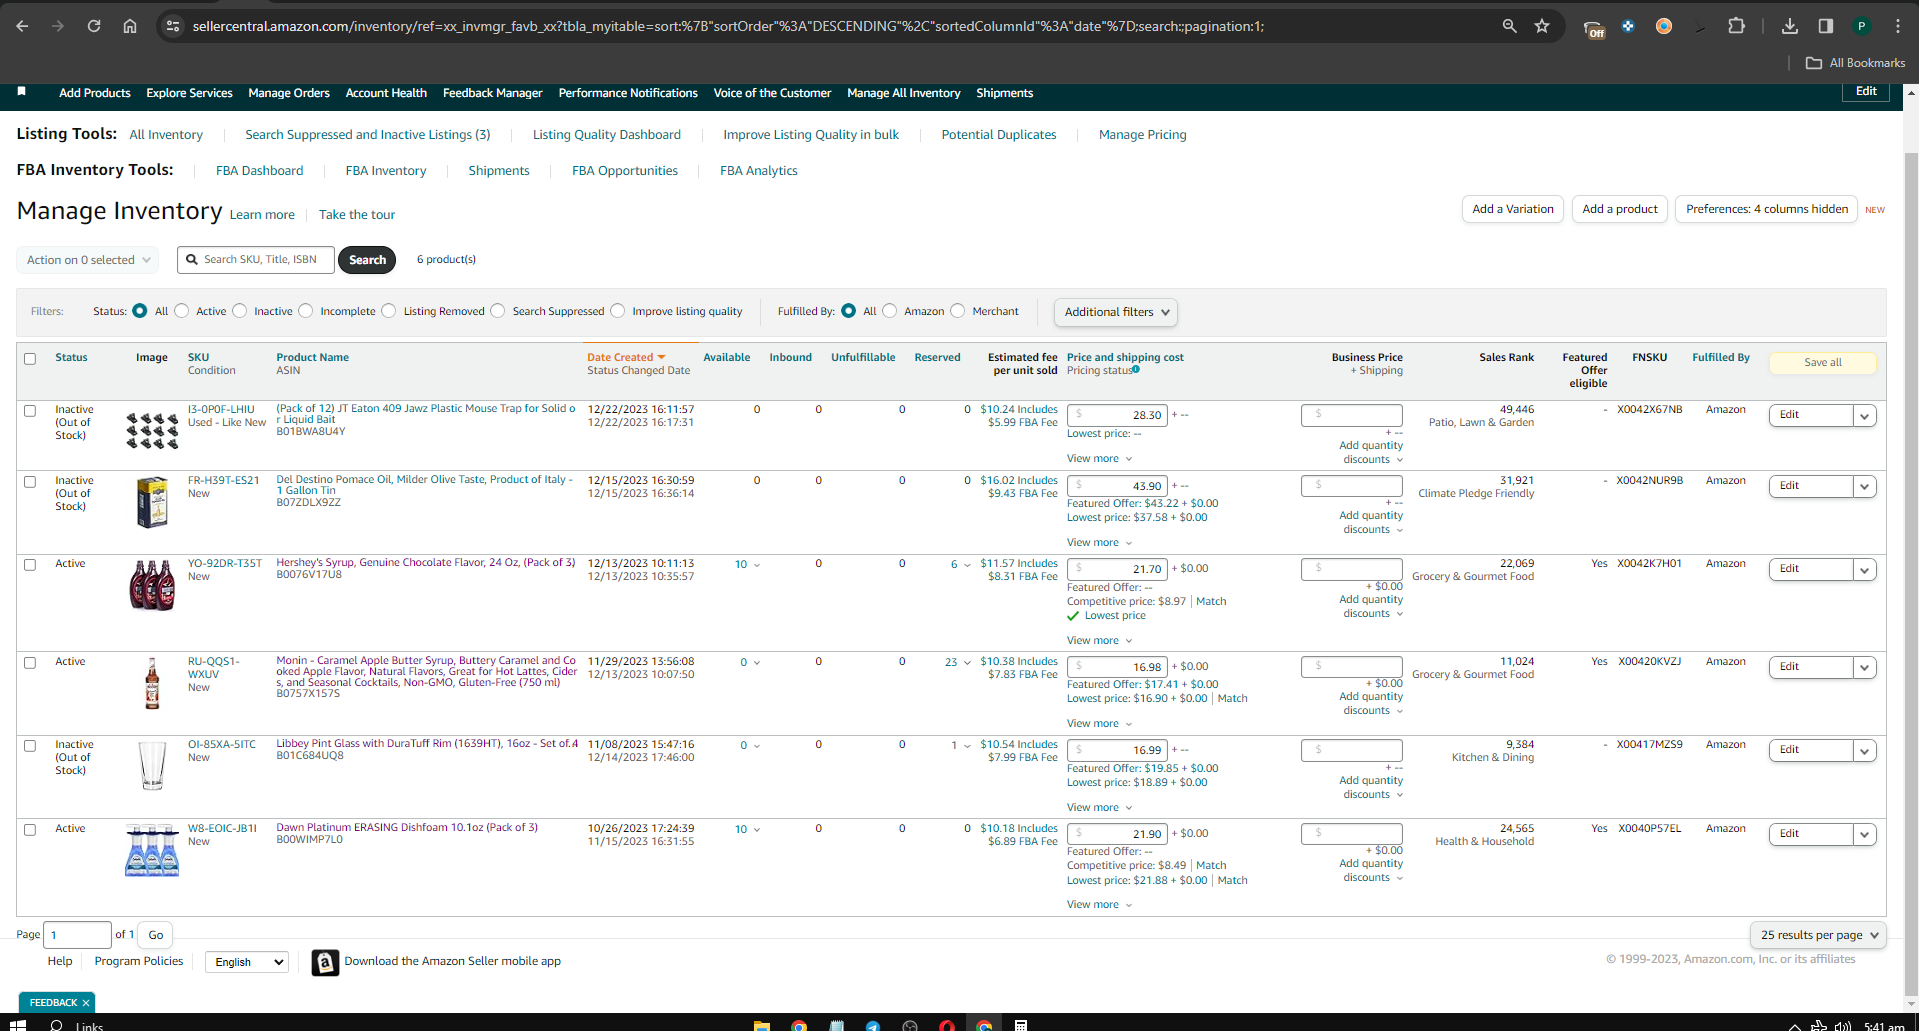The height and width of the screenshot is (1031, 1919).
Task: Click the Save all button
Action: 1823,363
